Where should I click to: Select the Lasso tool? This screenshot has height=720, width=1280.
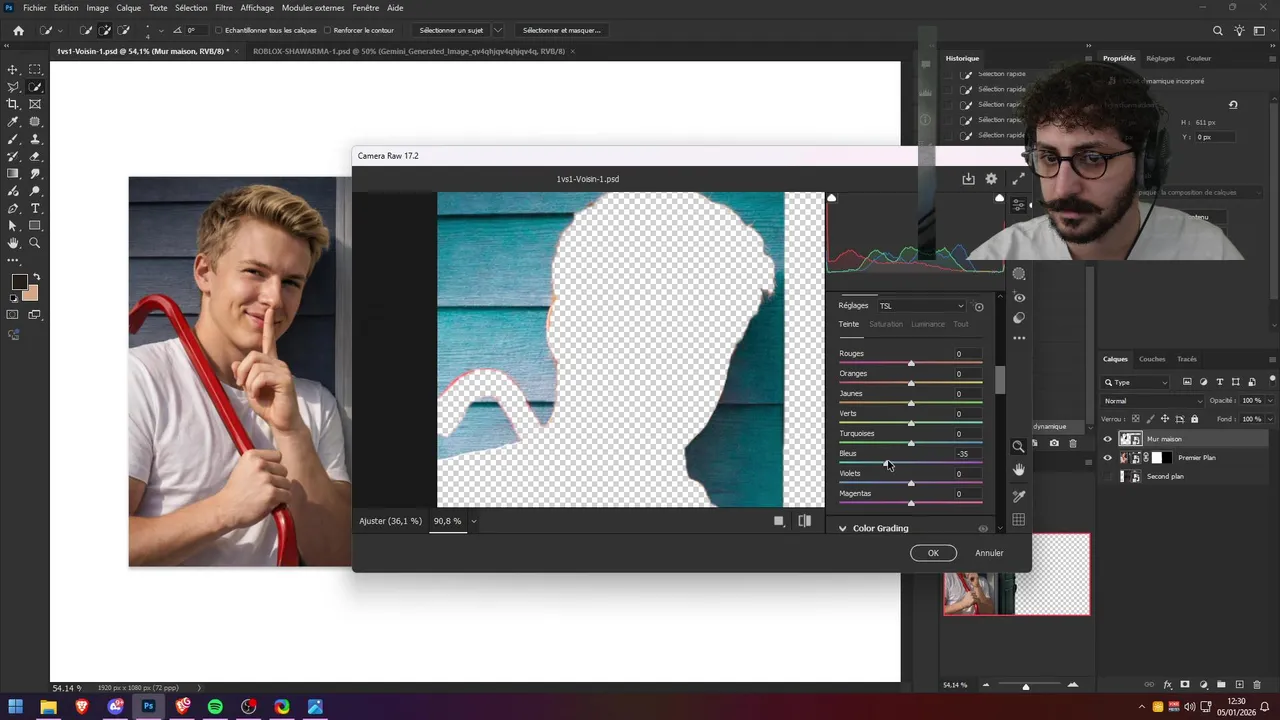[x=13, y=87]
